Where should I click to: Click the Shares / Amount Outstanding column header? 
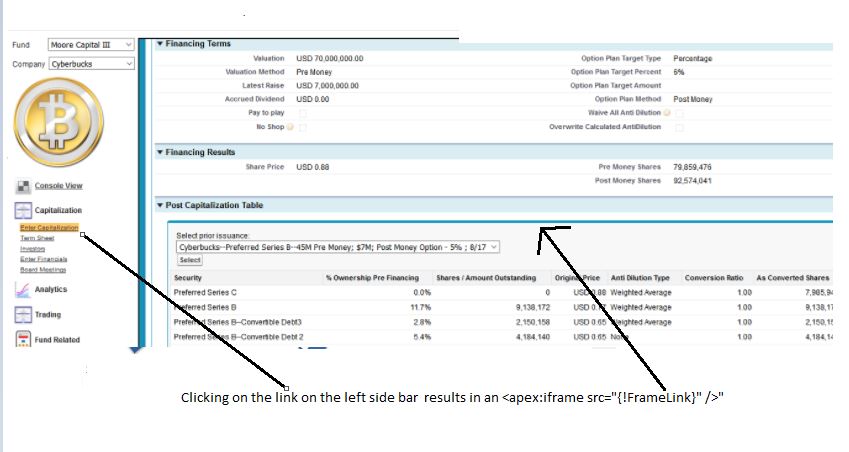click(x=486, y=278)
